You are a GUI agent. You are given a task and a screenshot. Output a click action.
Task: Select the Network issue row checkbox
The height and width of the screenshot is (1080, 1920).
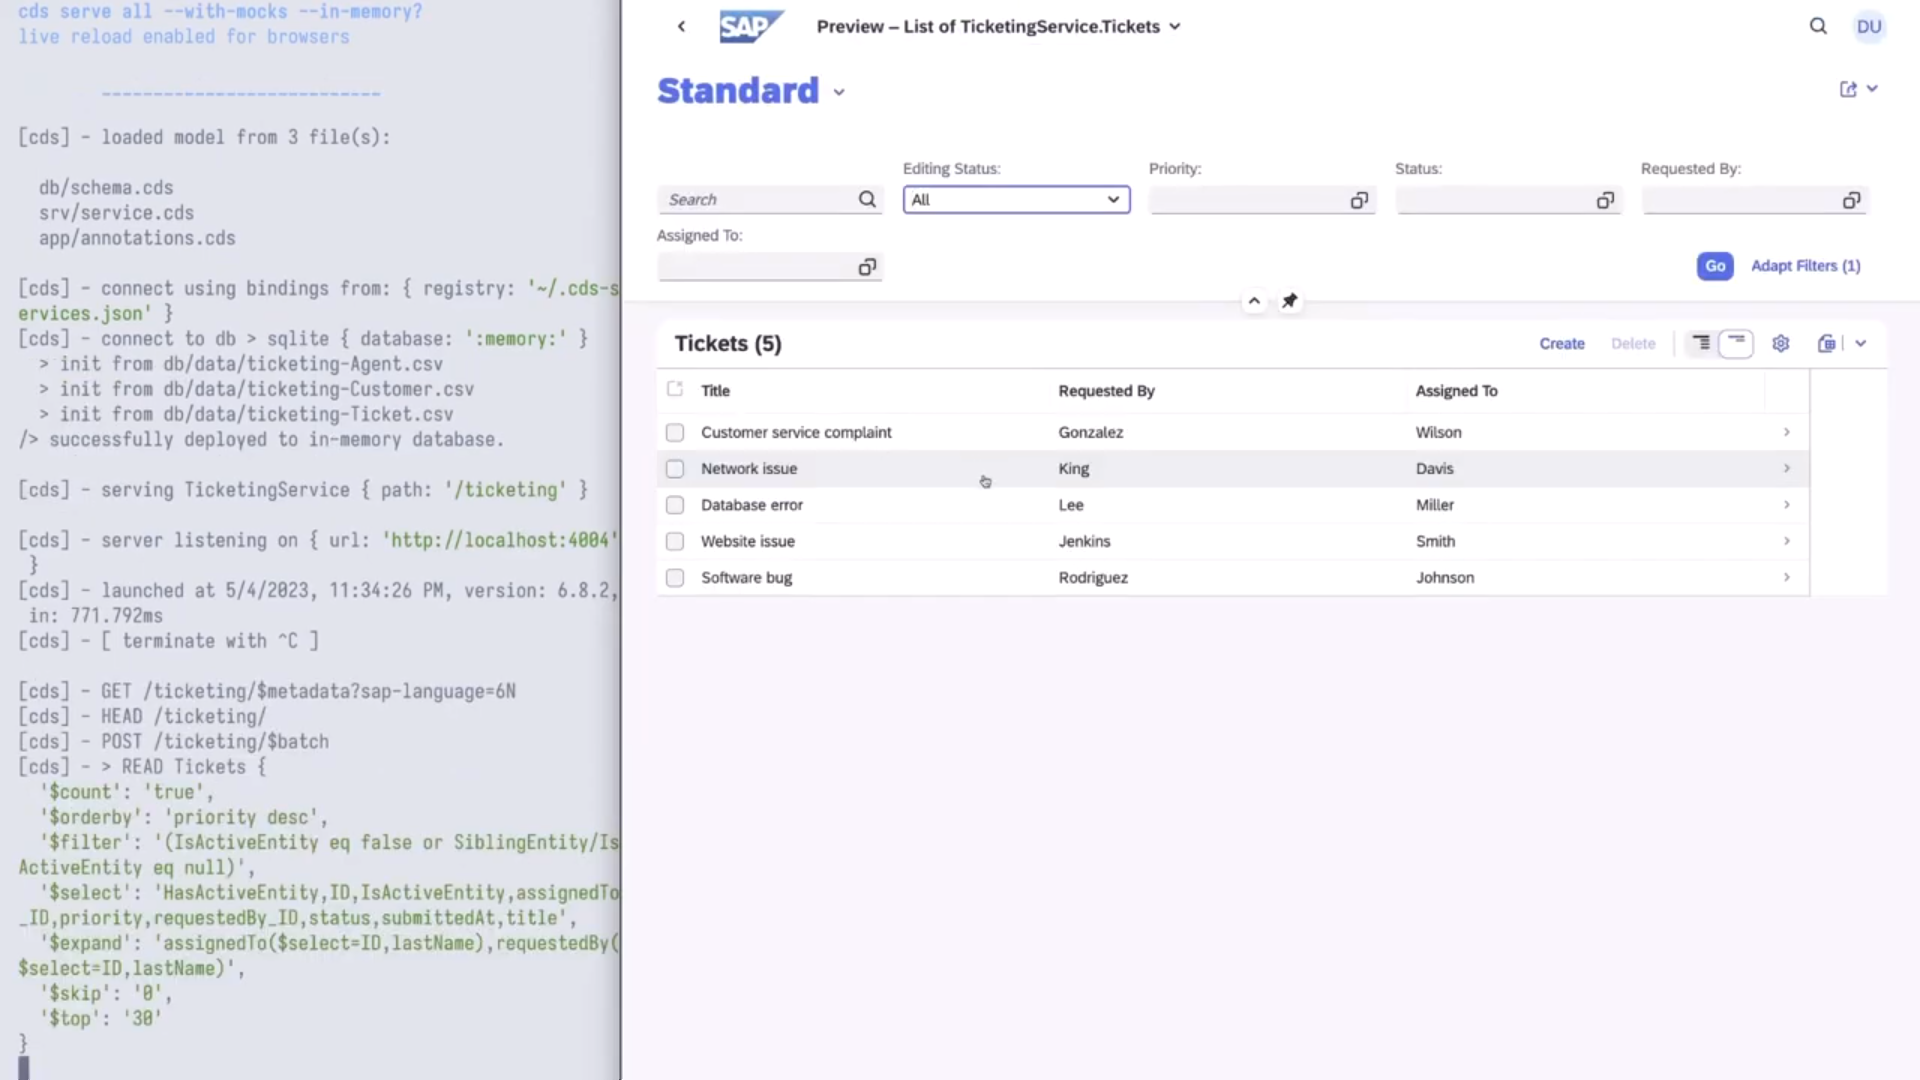(675, 469)
